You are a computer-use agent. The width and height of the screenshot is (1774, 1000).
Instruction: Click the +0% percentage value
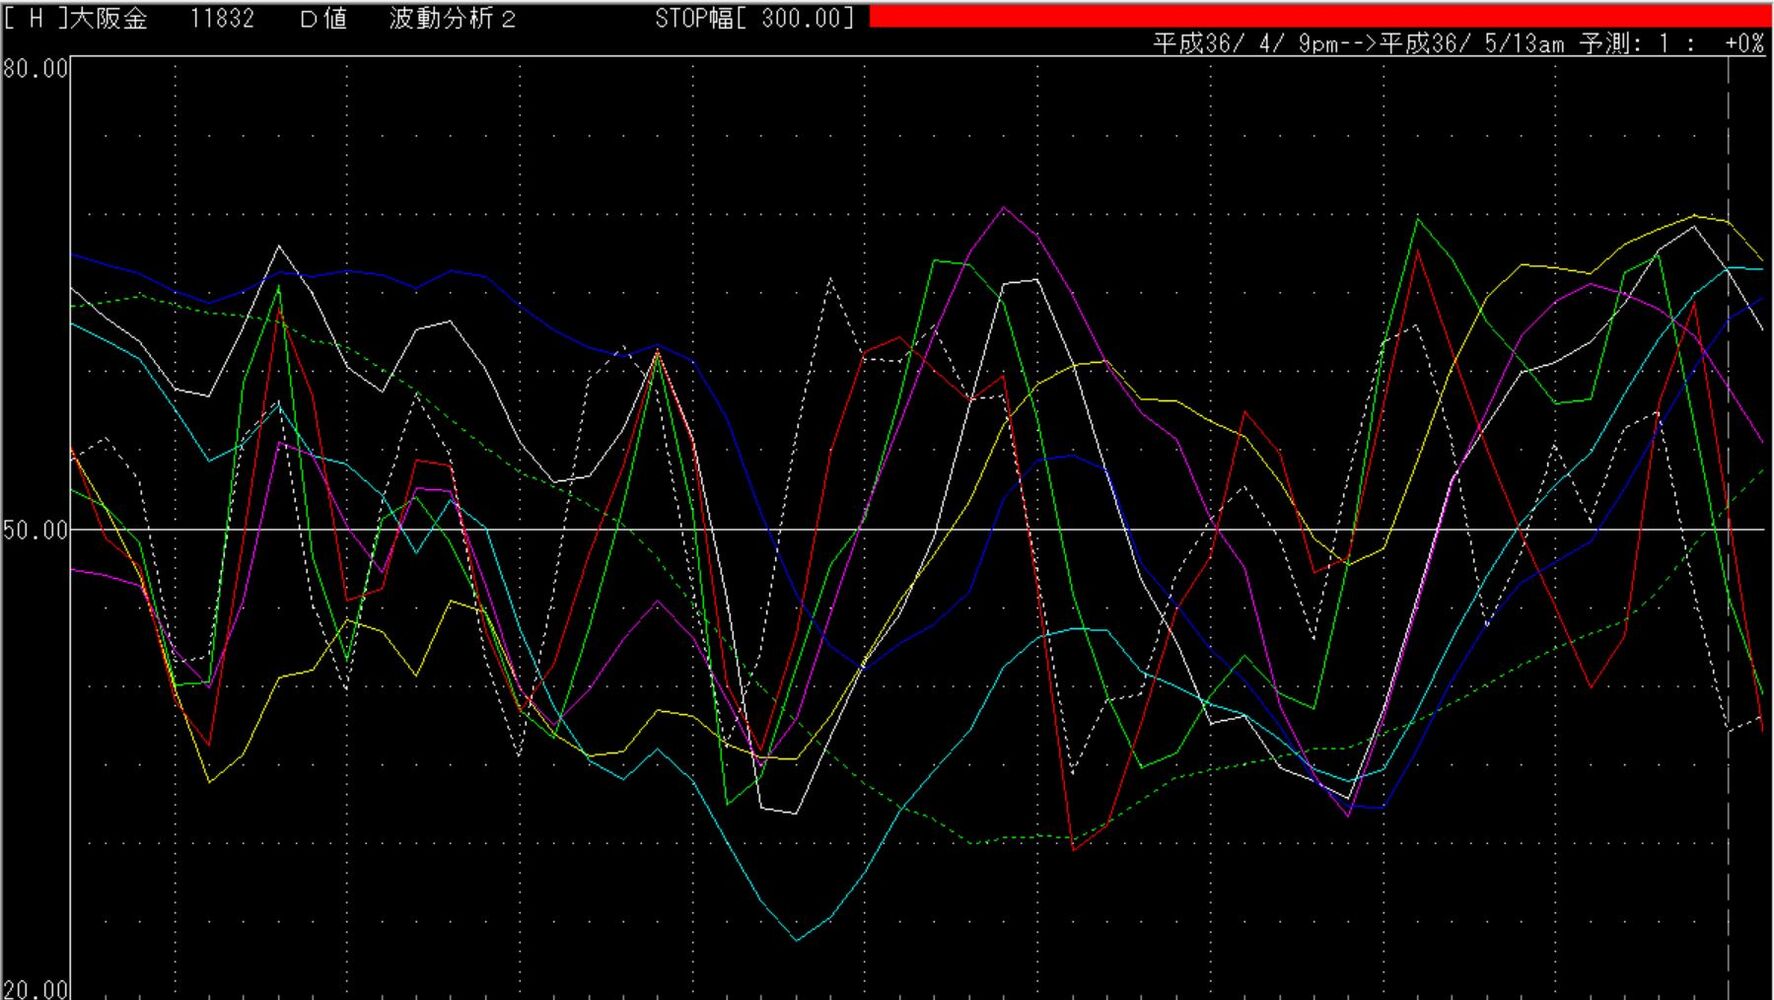click(1744, 43)
